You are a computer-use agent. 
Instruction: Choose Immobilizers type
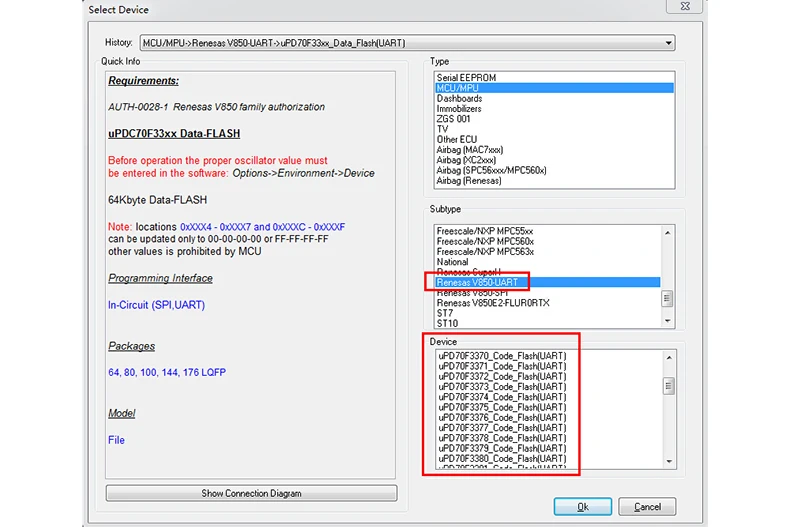click(x=554, y=108)
